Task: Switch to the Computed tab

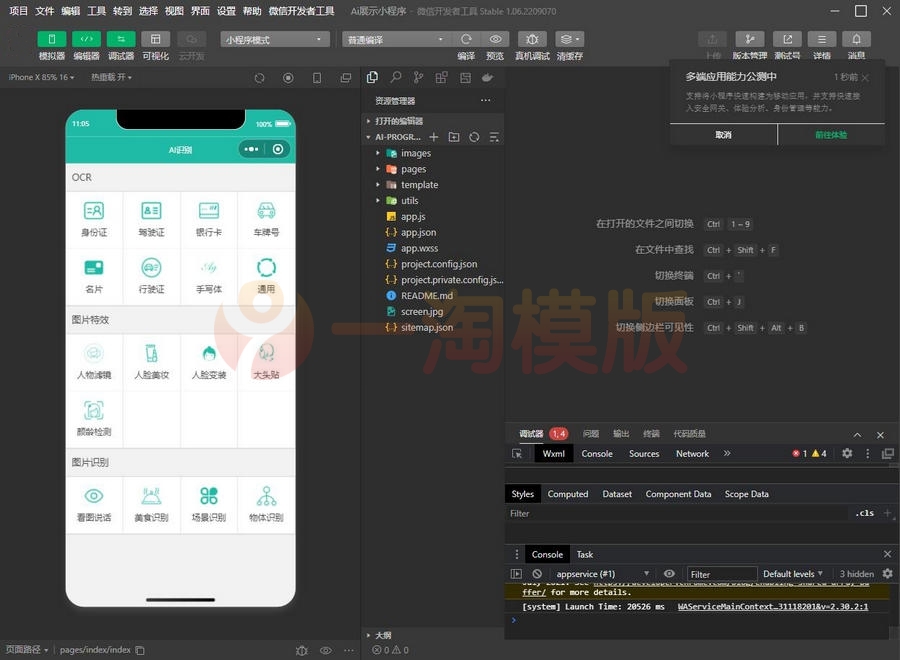Action: pos(568,494)
